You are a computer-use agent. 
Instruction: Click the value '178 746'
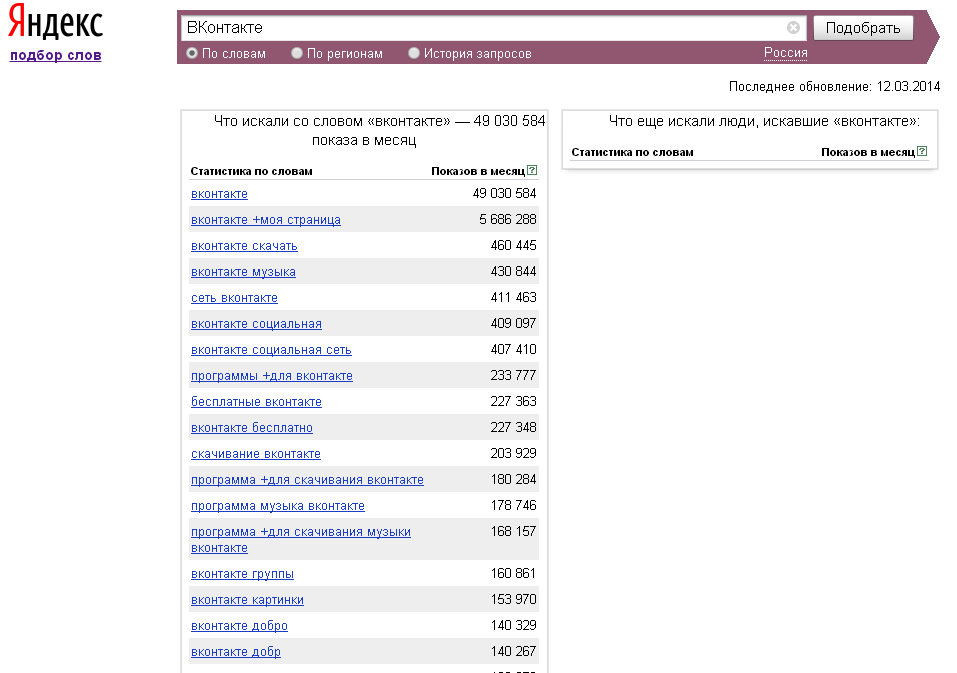tap(513, 505)
